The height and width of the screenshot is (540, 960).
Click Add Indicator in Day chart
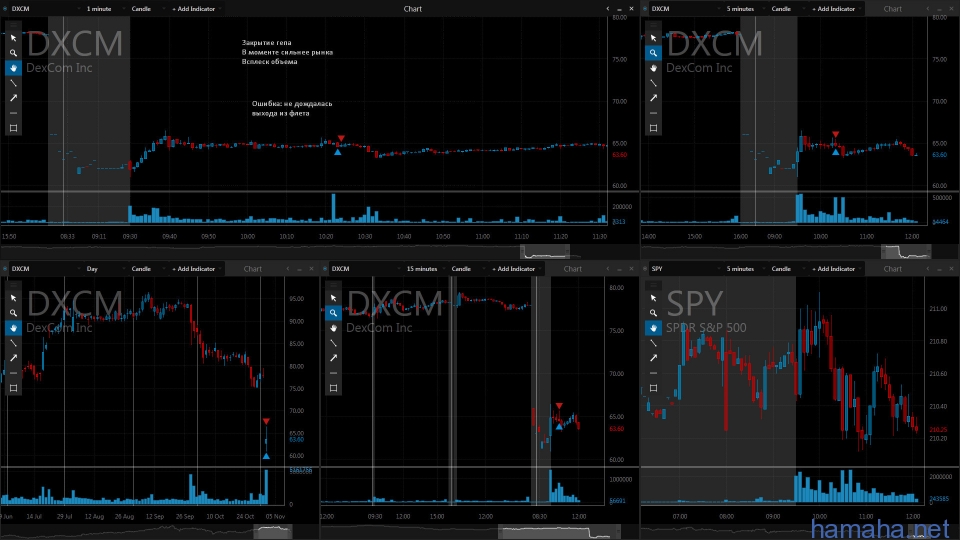click(x=195, y=269)
